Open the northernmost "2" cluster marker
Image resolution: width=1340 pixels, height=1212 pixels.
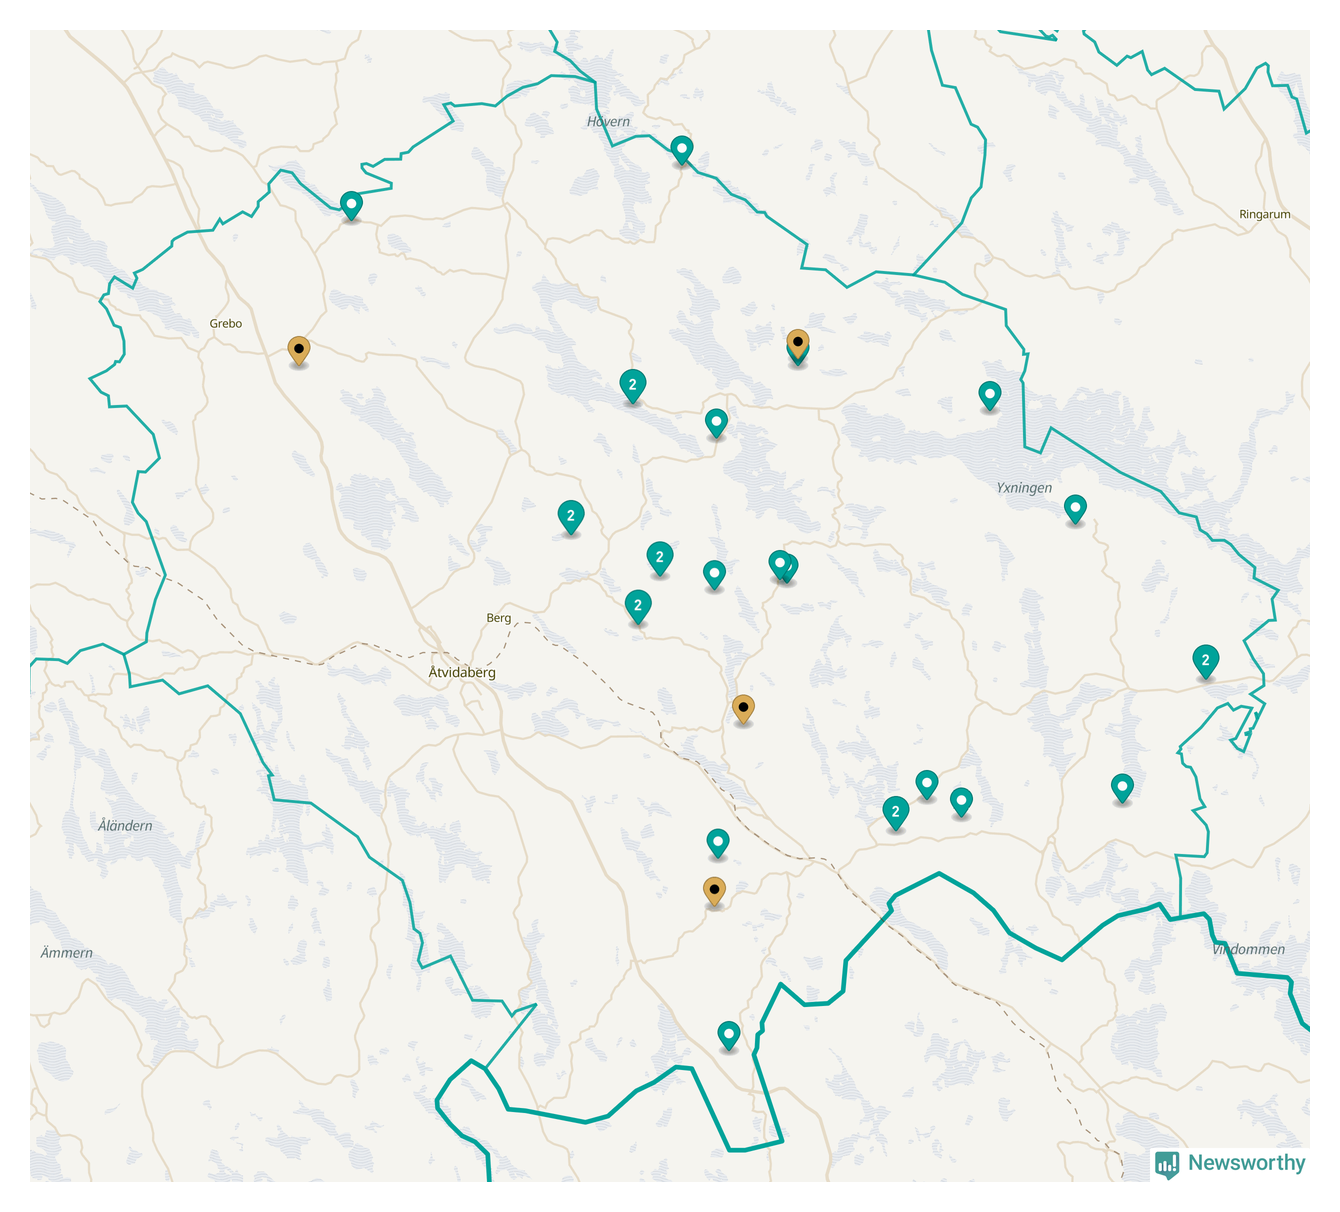tap(632, 384)
